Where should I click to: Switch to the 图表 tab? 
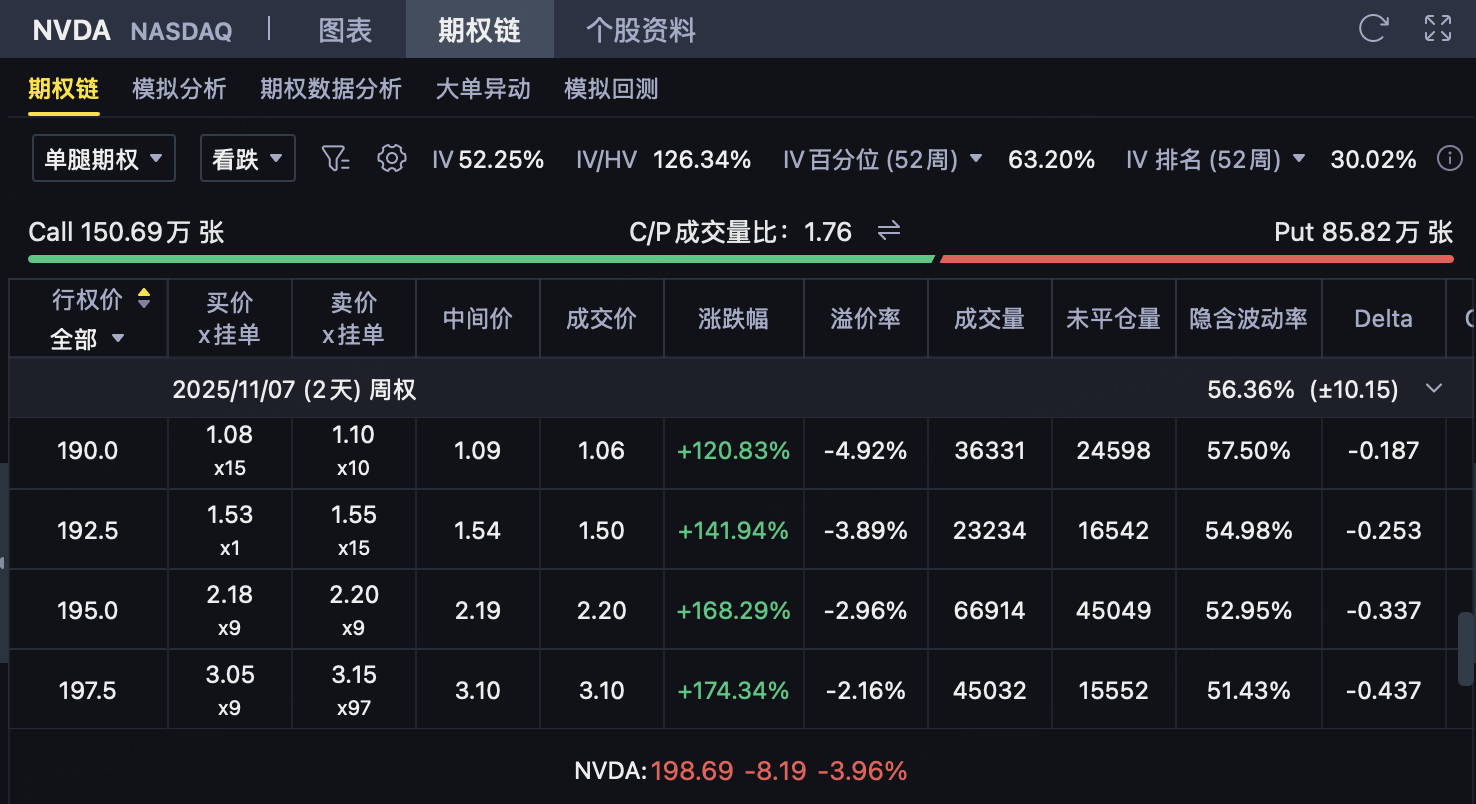pyautogui.click(x=345, y=30)
